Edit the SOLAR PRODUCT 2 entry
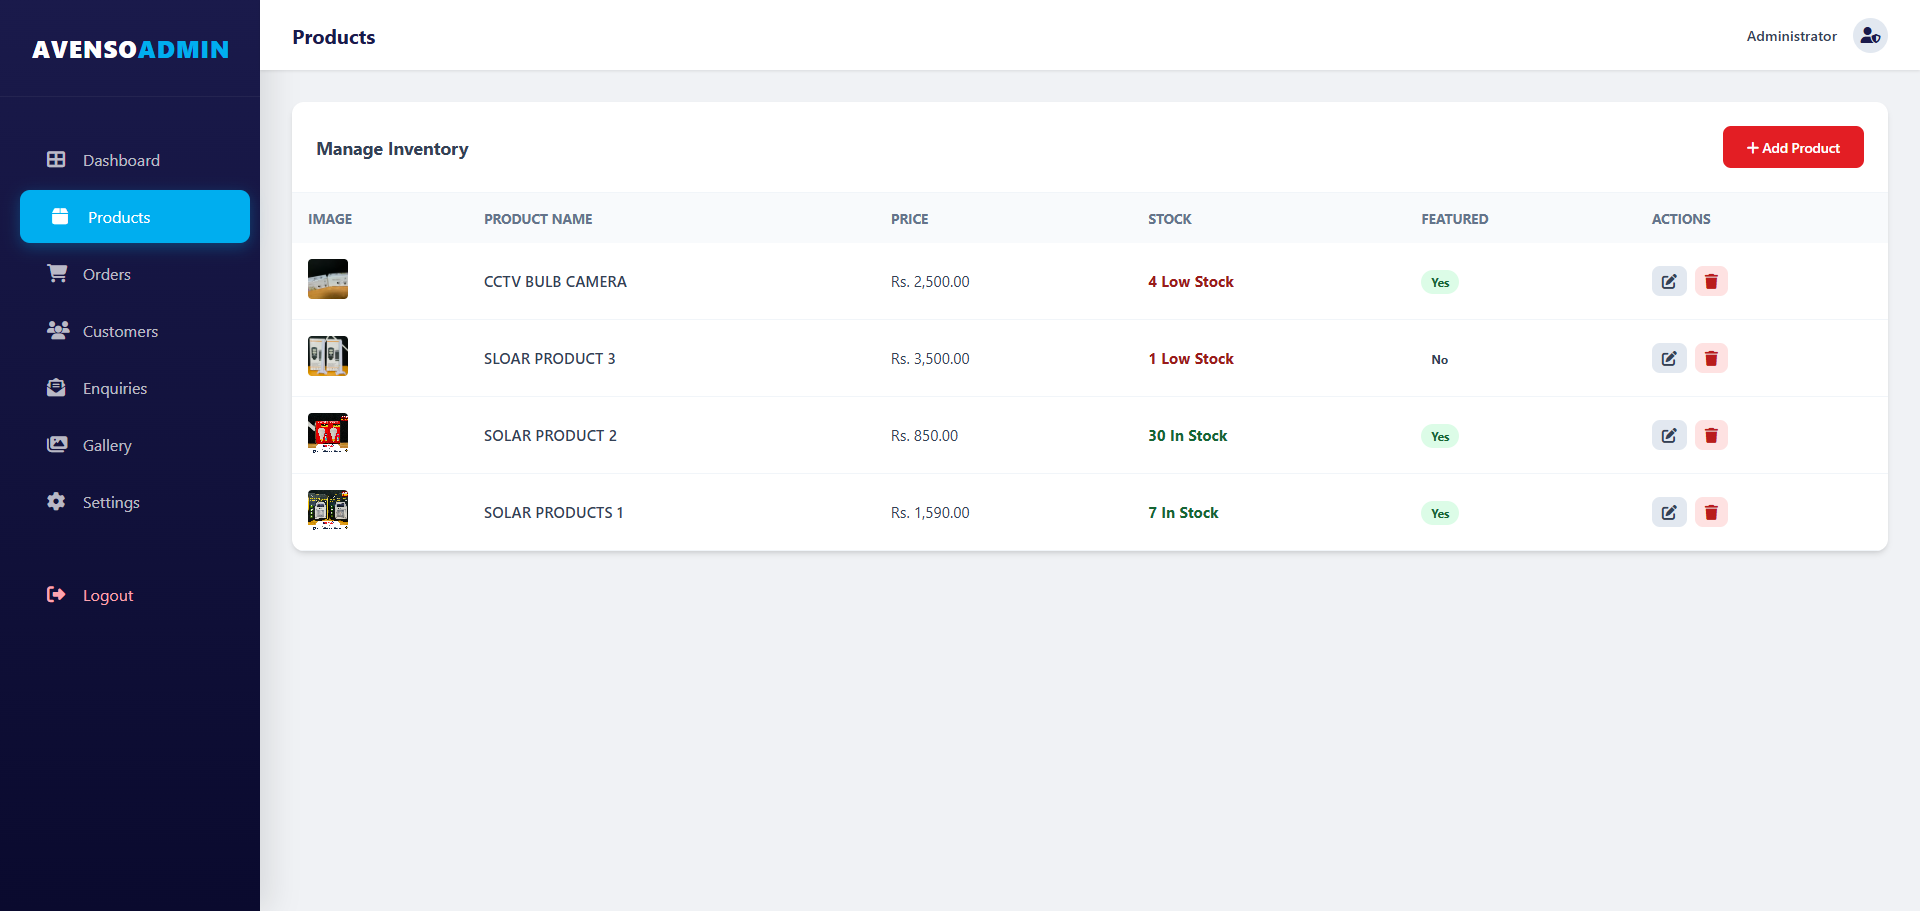The image size is (1920, 911). pyautogui.click(x=1669, y=435)
